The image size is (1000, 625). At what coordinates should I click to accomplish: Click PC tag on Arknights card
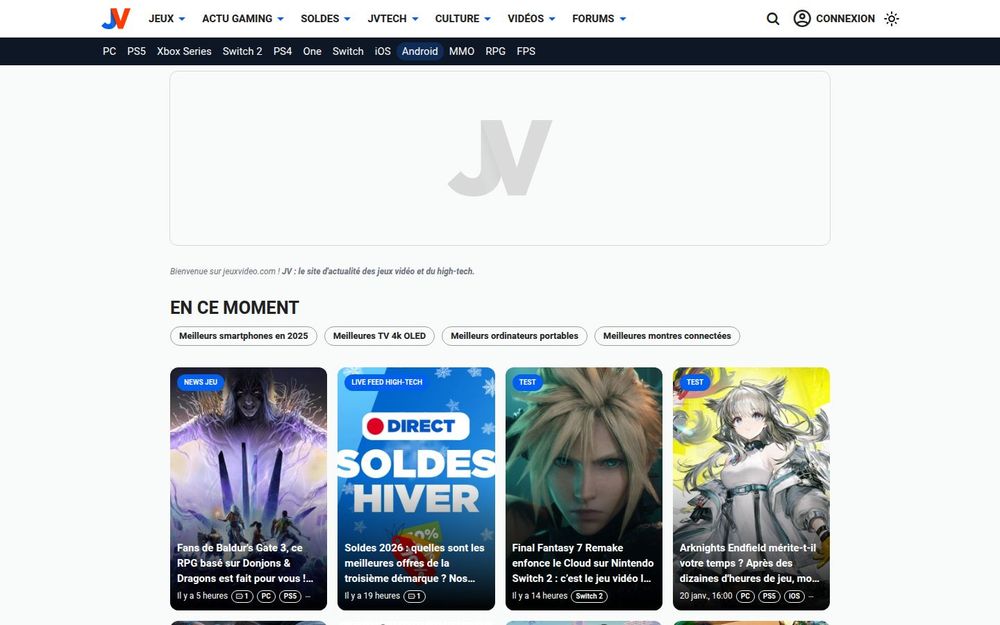click(x=745, y=596)
